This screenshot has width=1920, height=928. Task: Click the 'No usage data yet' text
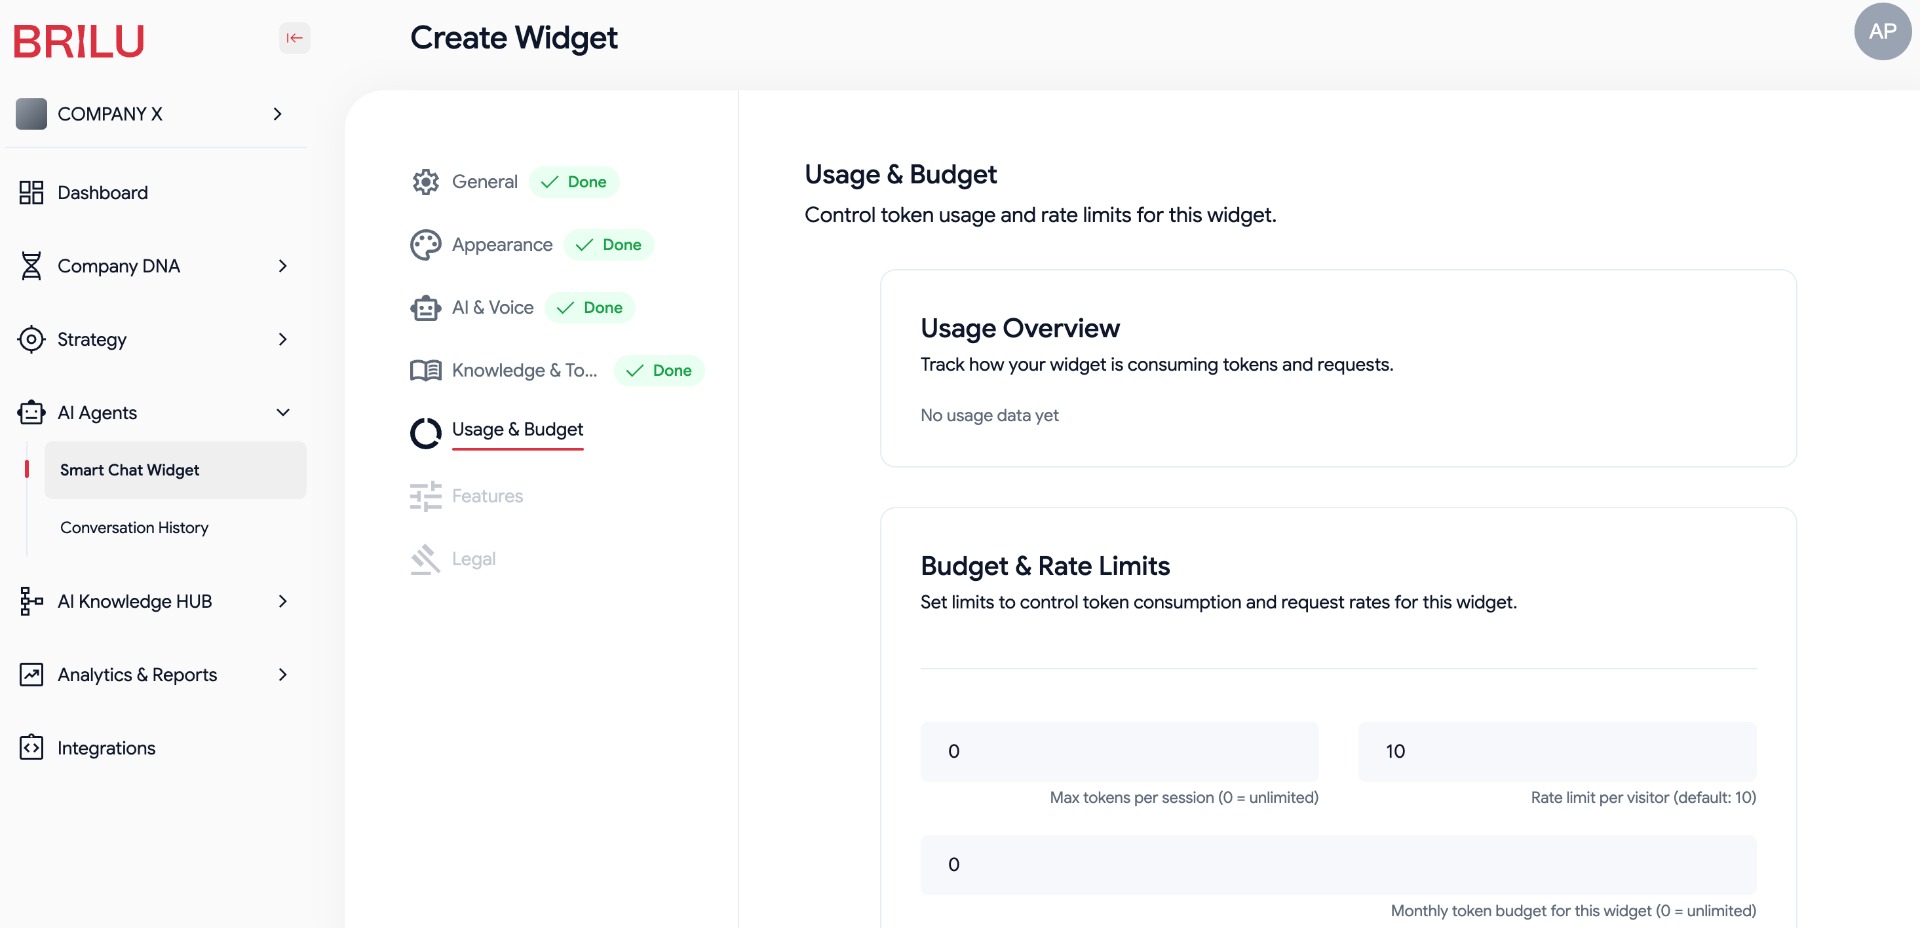pos(989,415)
